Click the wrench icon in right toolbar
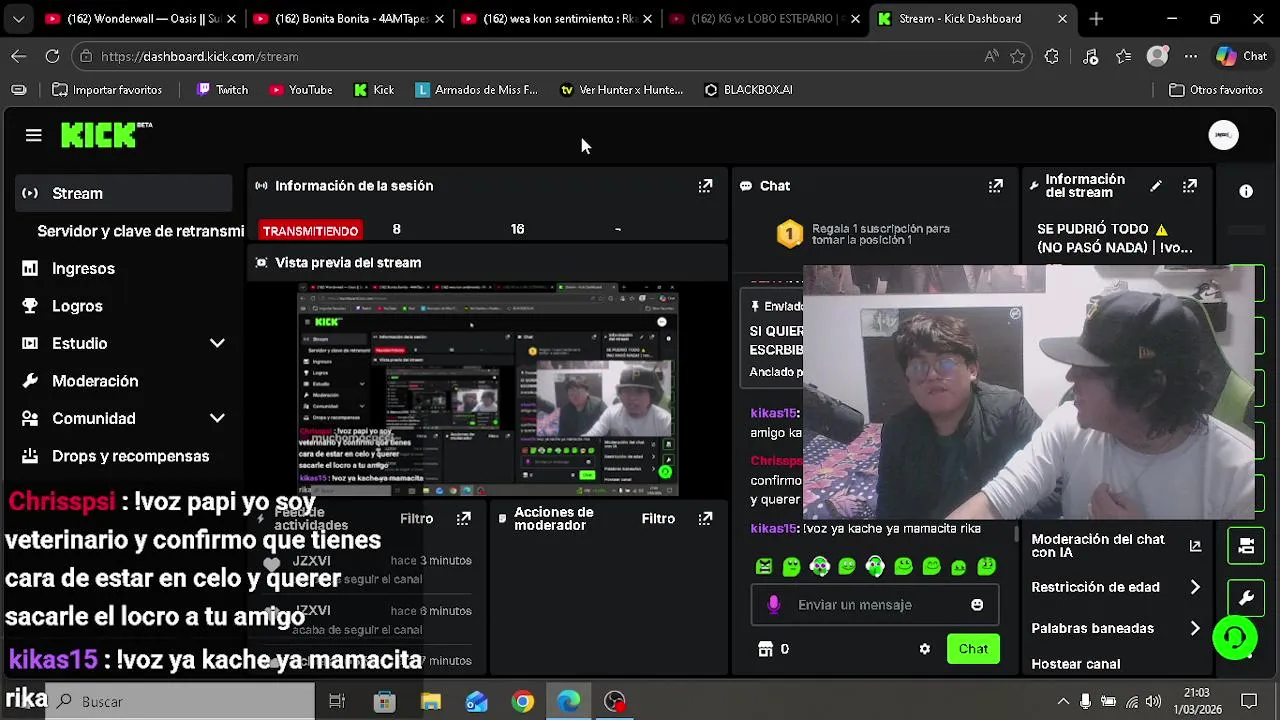 click(x=1246, y=598)
